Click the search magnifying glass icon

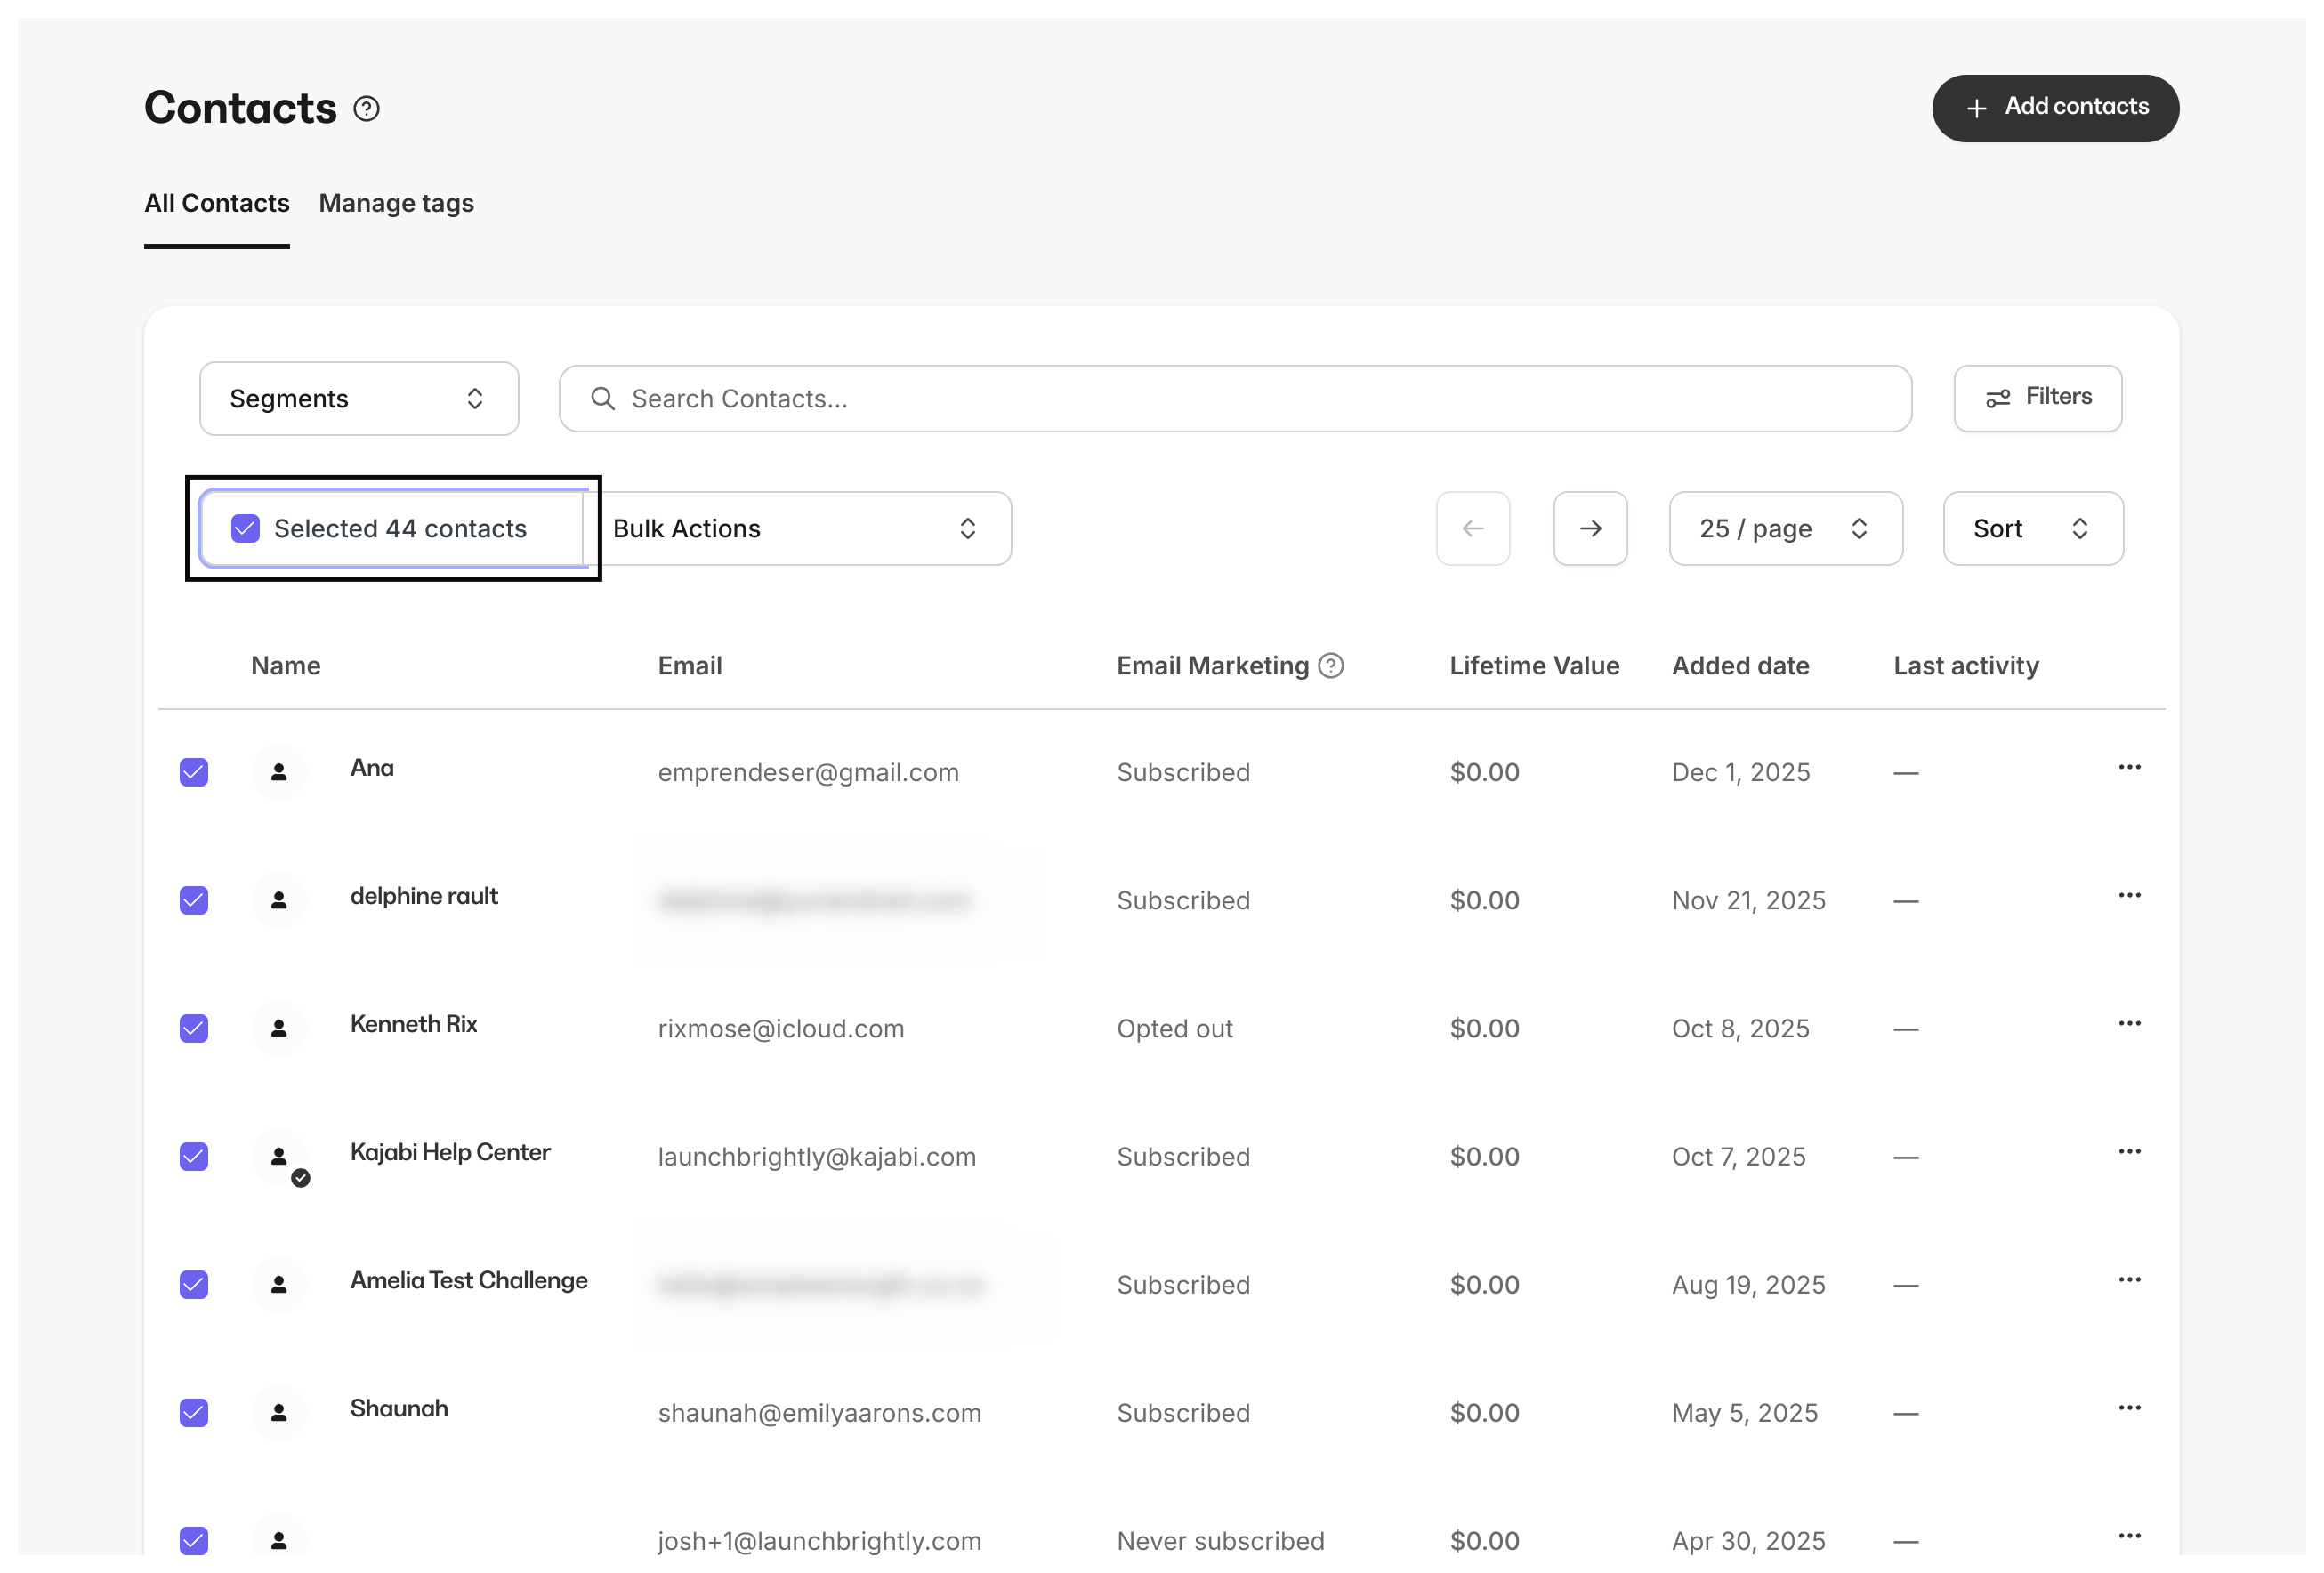pos(602,398)
